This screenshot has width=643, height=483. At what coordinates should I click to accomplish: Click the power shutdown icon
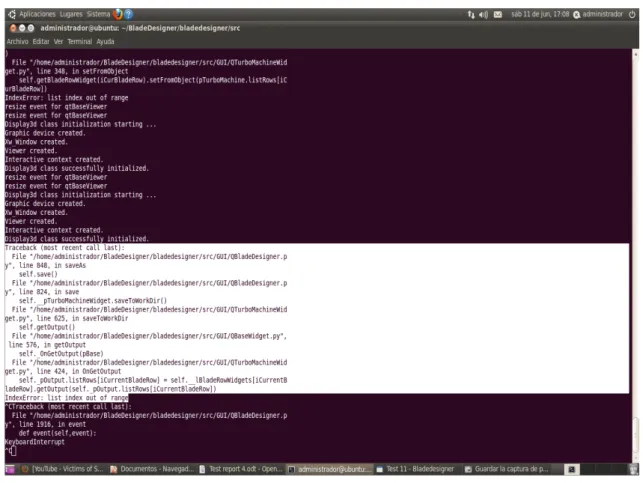pyautogui.click(x=632, y=14)
